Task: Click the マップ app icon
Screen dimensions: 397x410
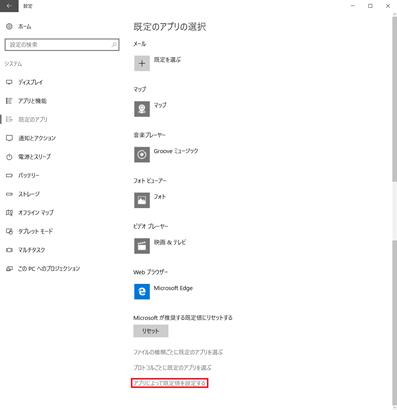Action: click(142, 109)
